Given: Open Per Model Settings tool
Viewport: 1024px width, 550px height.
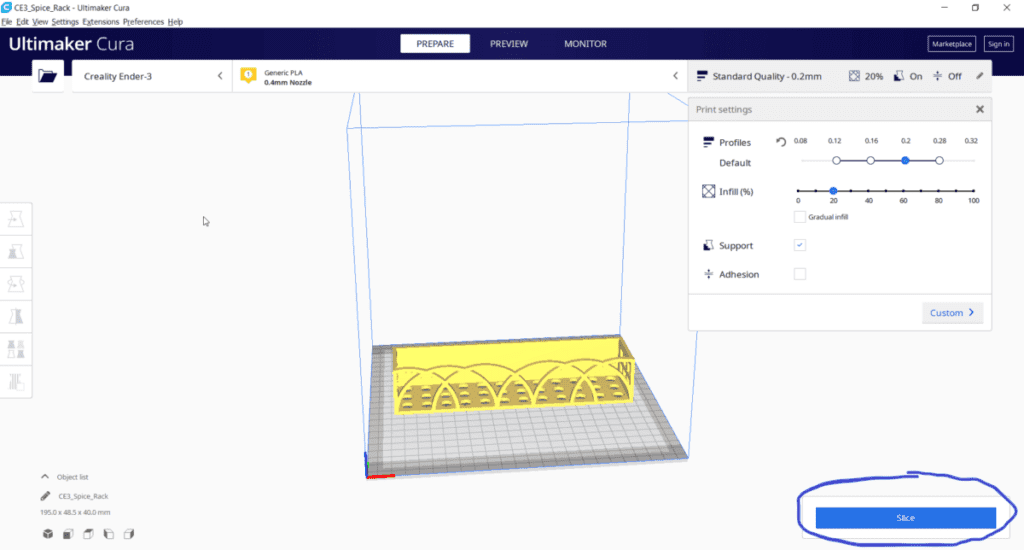Looking at the screenshot, I should point(16,349).
